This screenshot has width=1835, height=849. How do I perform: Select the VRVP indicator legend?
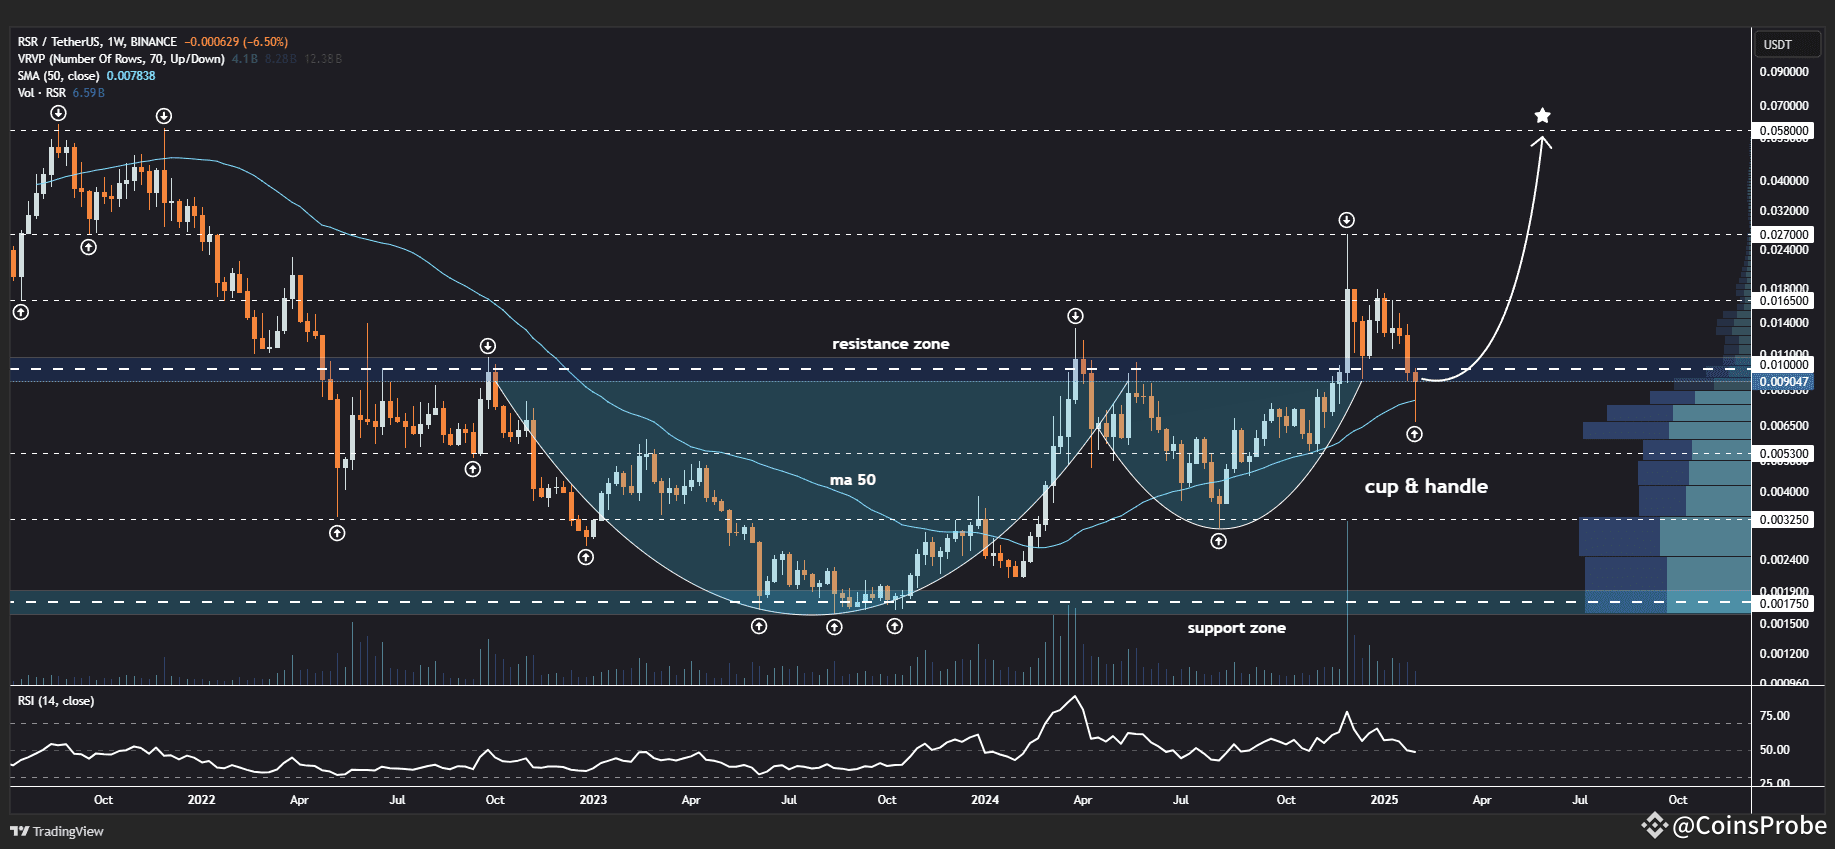121,59
